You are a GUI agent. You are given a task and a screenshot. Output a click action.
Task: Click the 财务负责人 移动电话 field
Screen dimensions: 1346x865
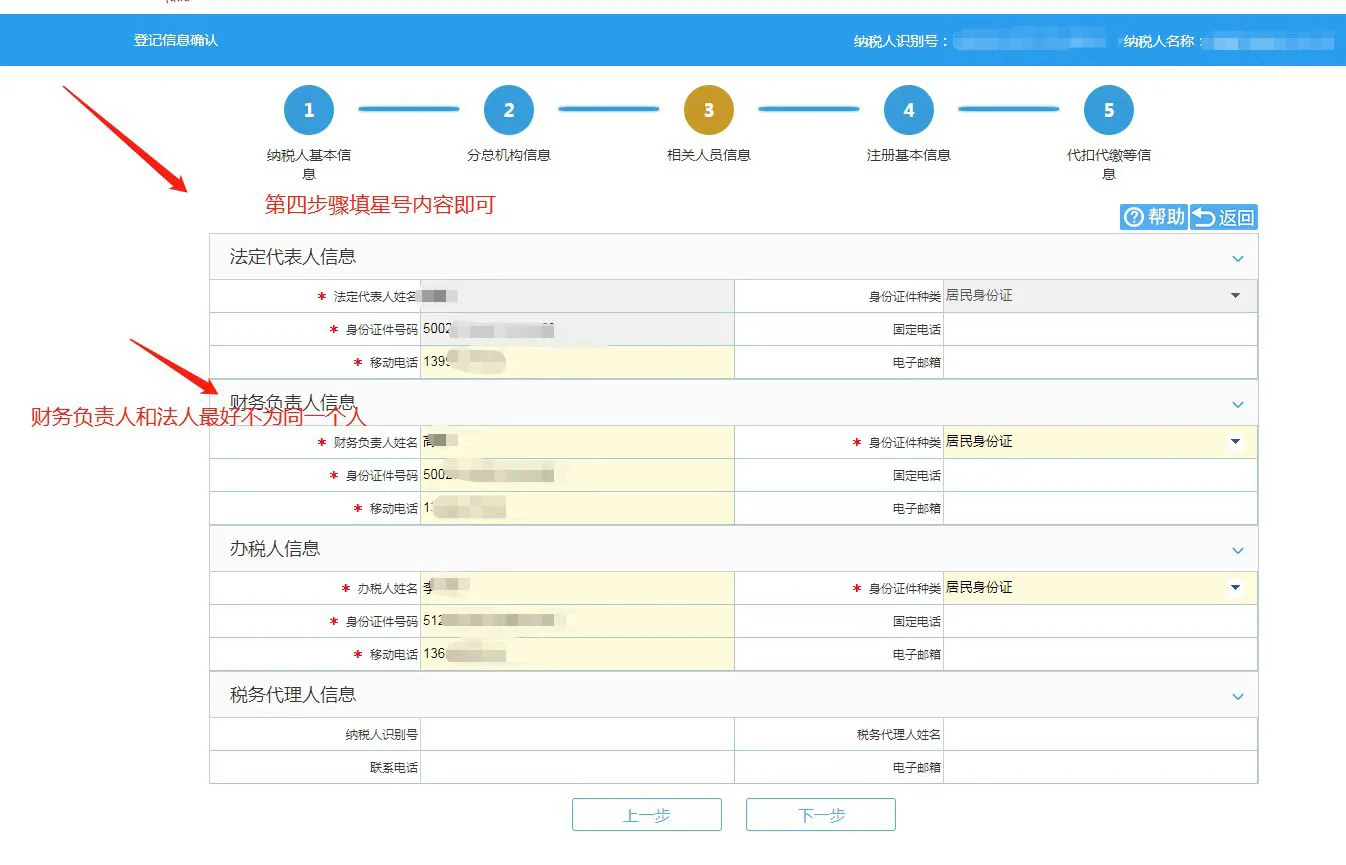(577, 508)
